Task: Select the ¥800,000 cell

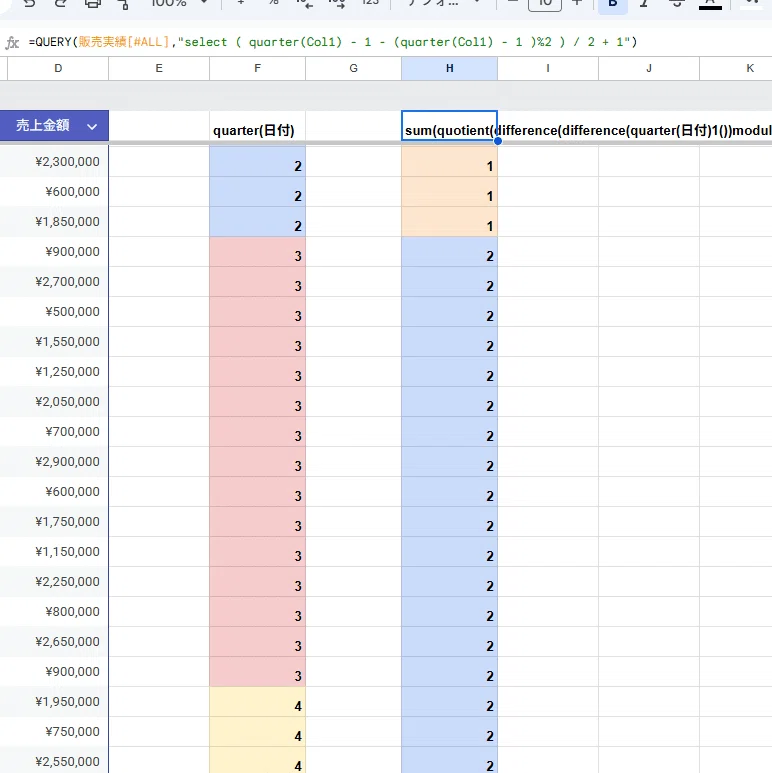Action: coord(54,612)
